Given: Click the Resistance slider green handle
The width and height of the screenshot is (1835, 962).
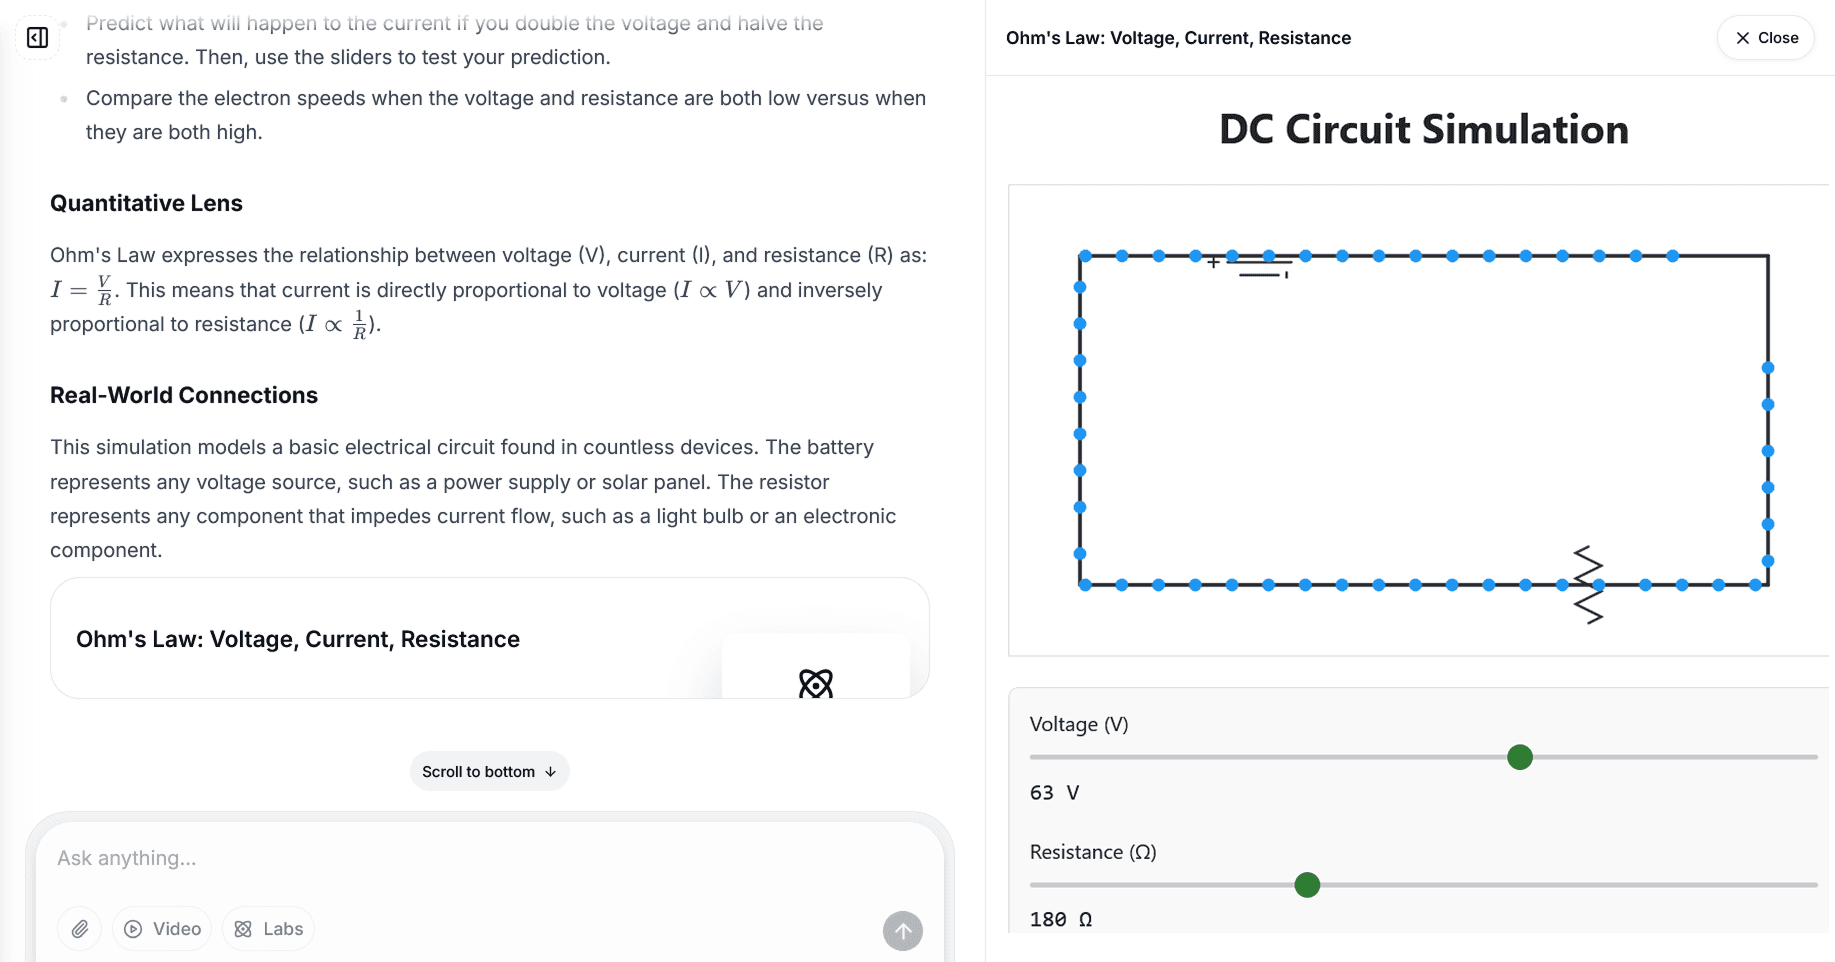Looking at the screenshot, I should coord(1307,885).
